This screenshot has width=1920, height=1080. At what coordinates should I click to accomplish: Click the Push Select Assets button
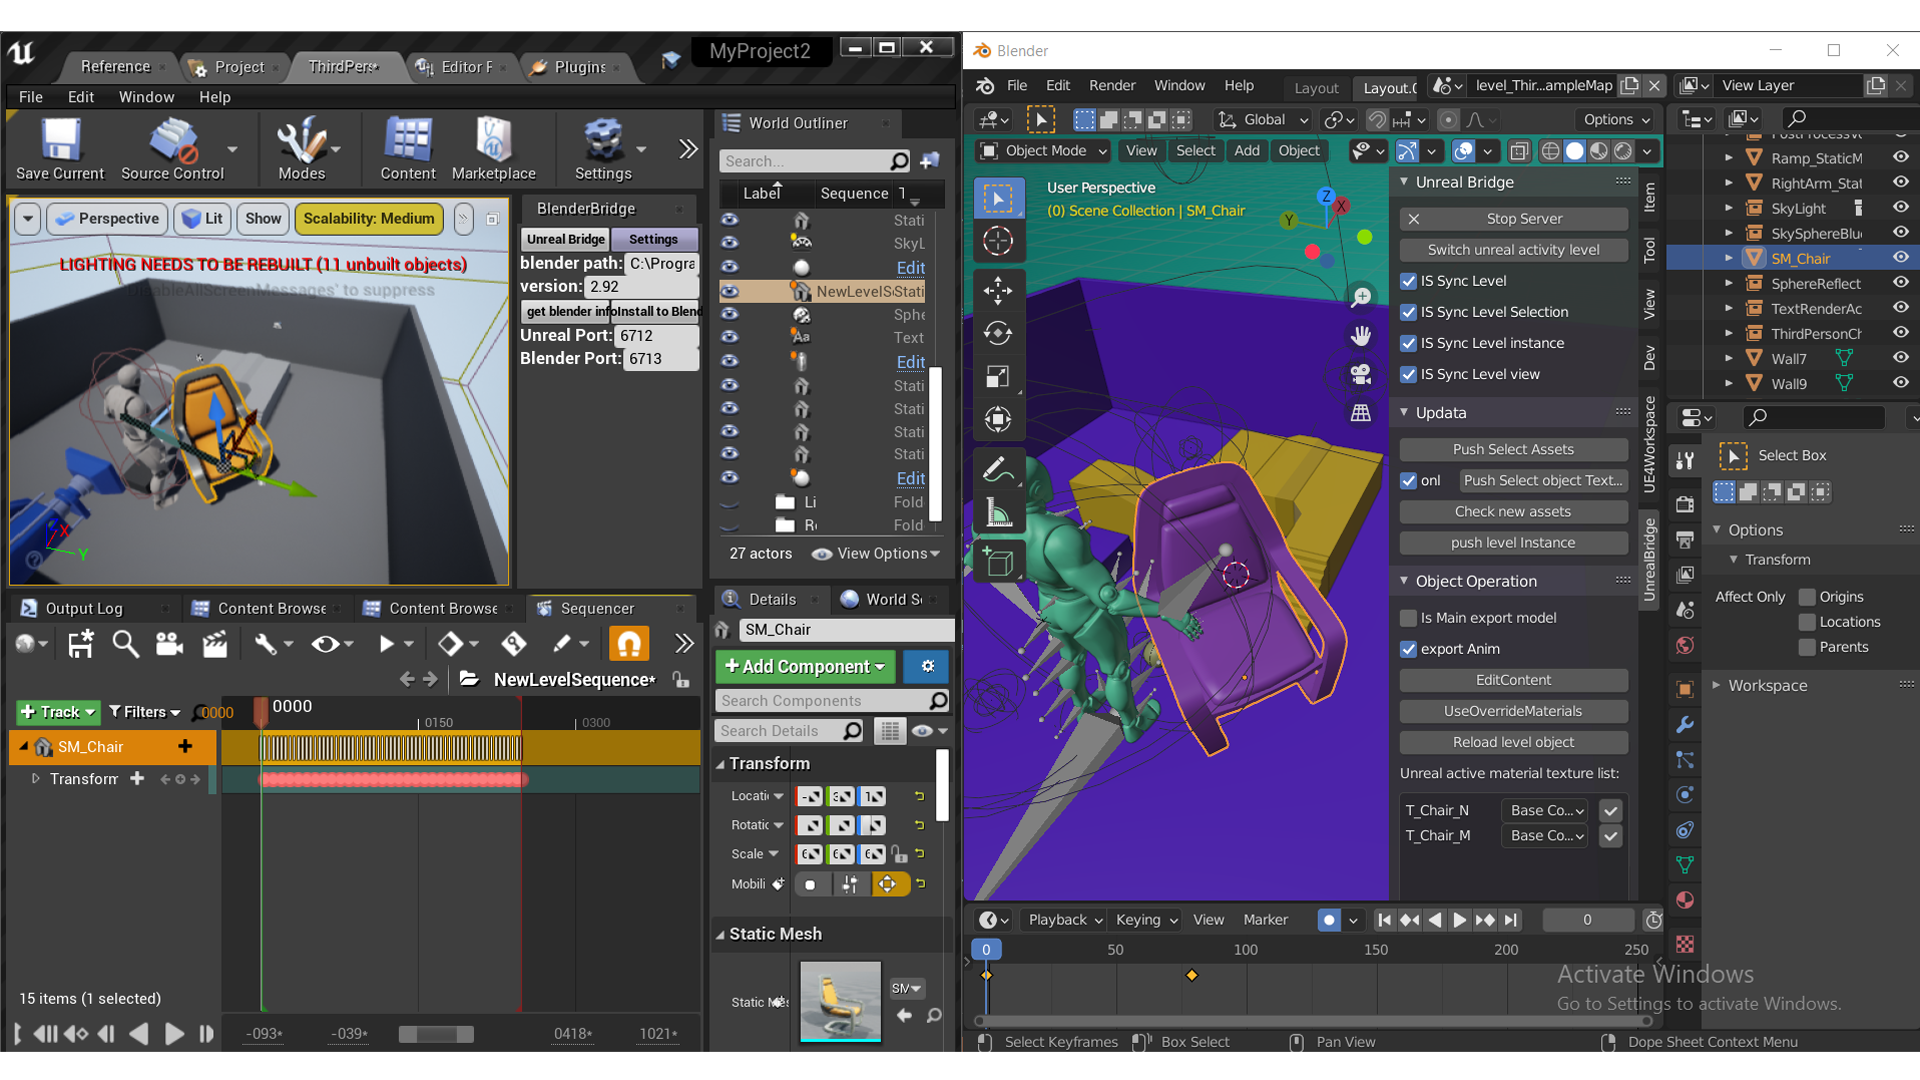1512,449
